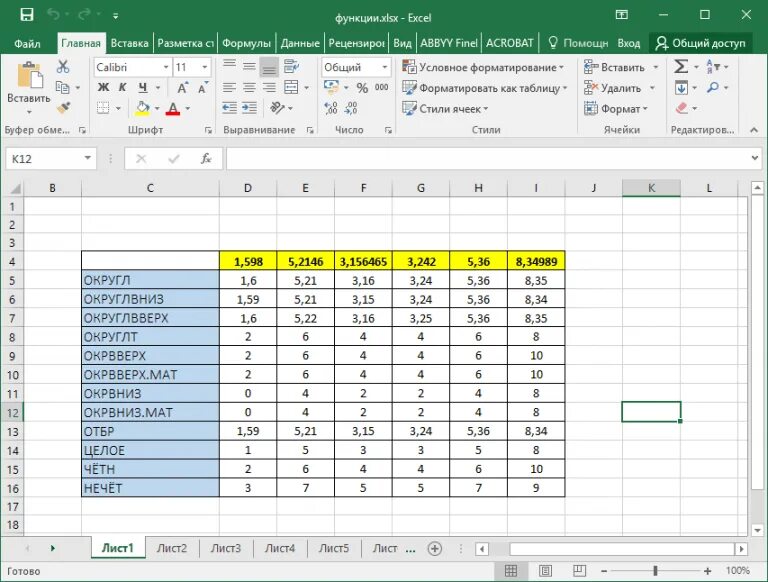The height and width of the screenshot is (582, 768).
Task: Align text to the top
Action: tap(229, 67)
